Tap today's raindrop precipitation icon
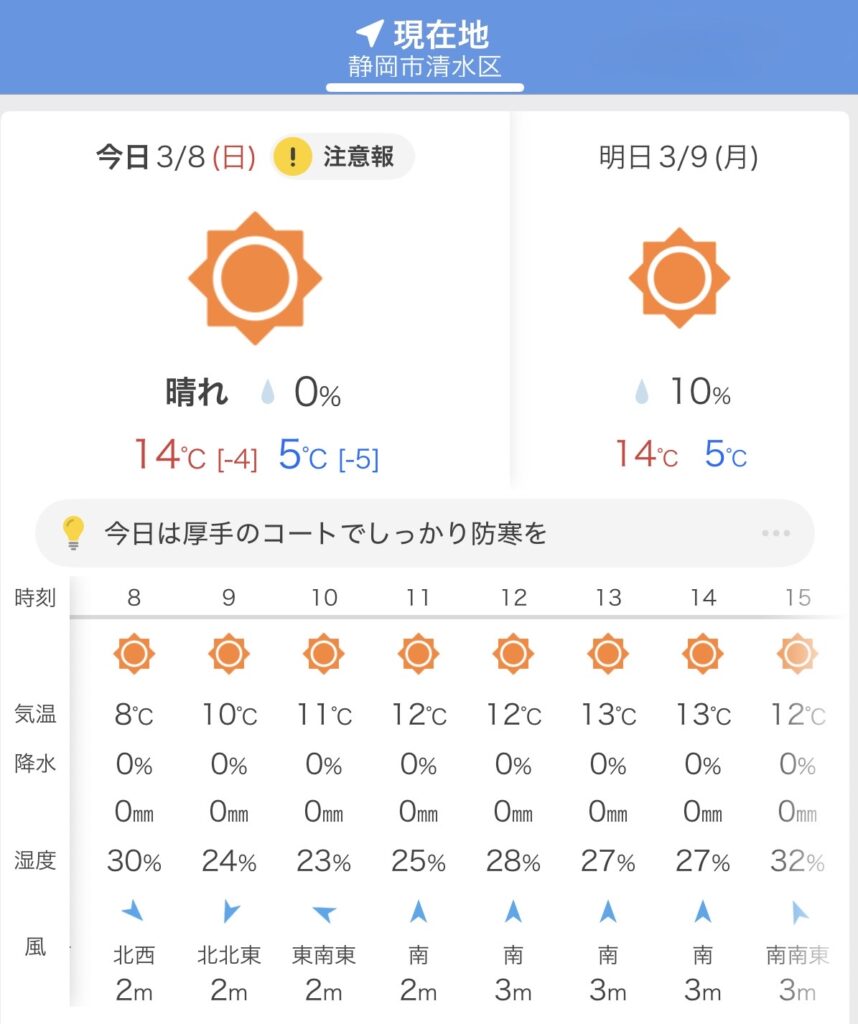 (267, 394)
